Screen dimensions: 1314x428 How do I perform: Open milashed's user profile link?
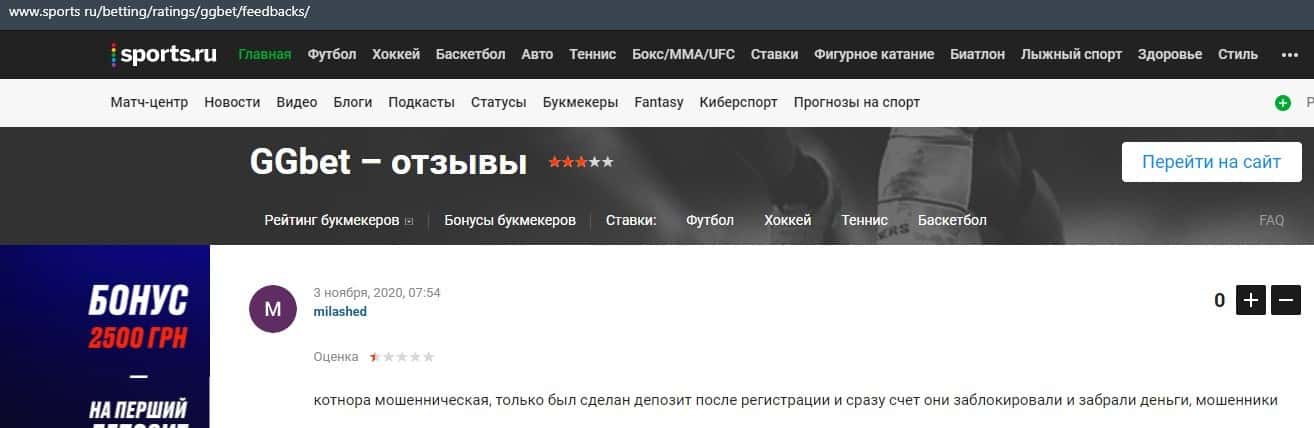pos(340,312)
